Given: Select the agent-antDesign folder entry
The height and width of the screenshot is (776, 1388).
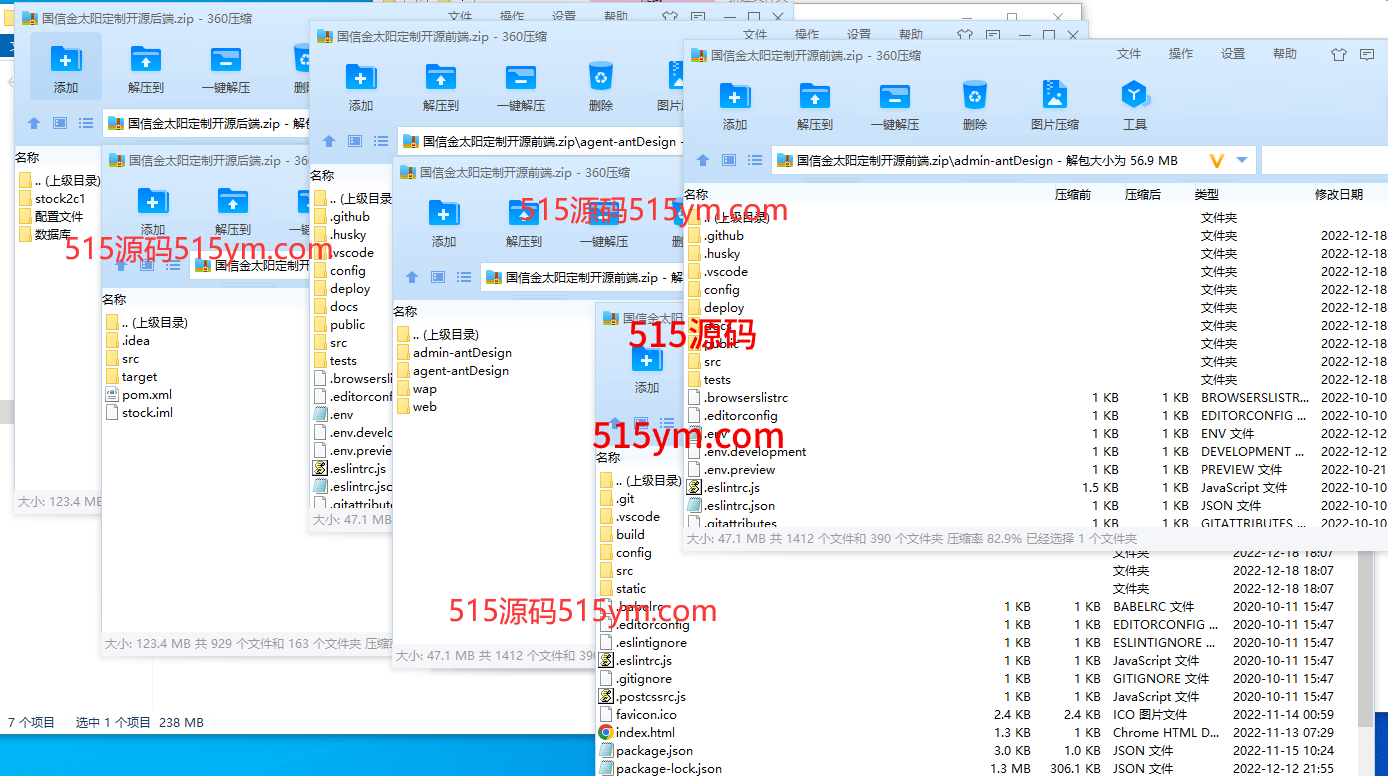Looking at the screenshot, I should (x=460, y=371).
